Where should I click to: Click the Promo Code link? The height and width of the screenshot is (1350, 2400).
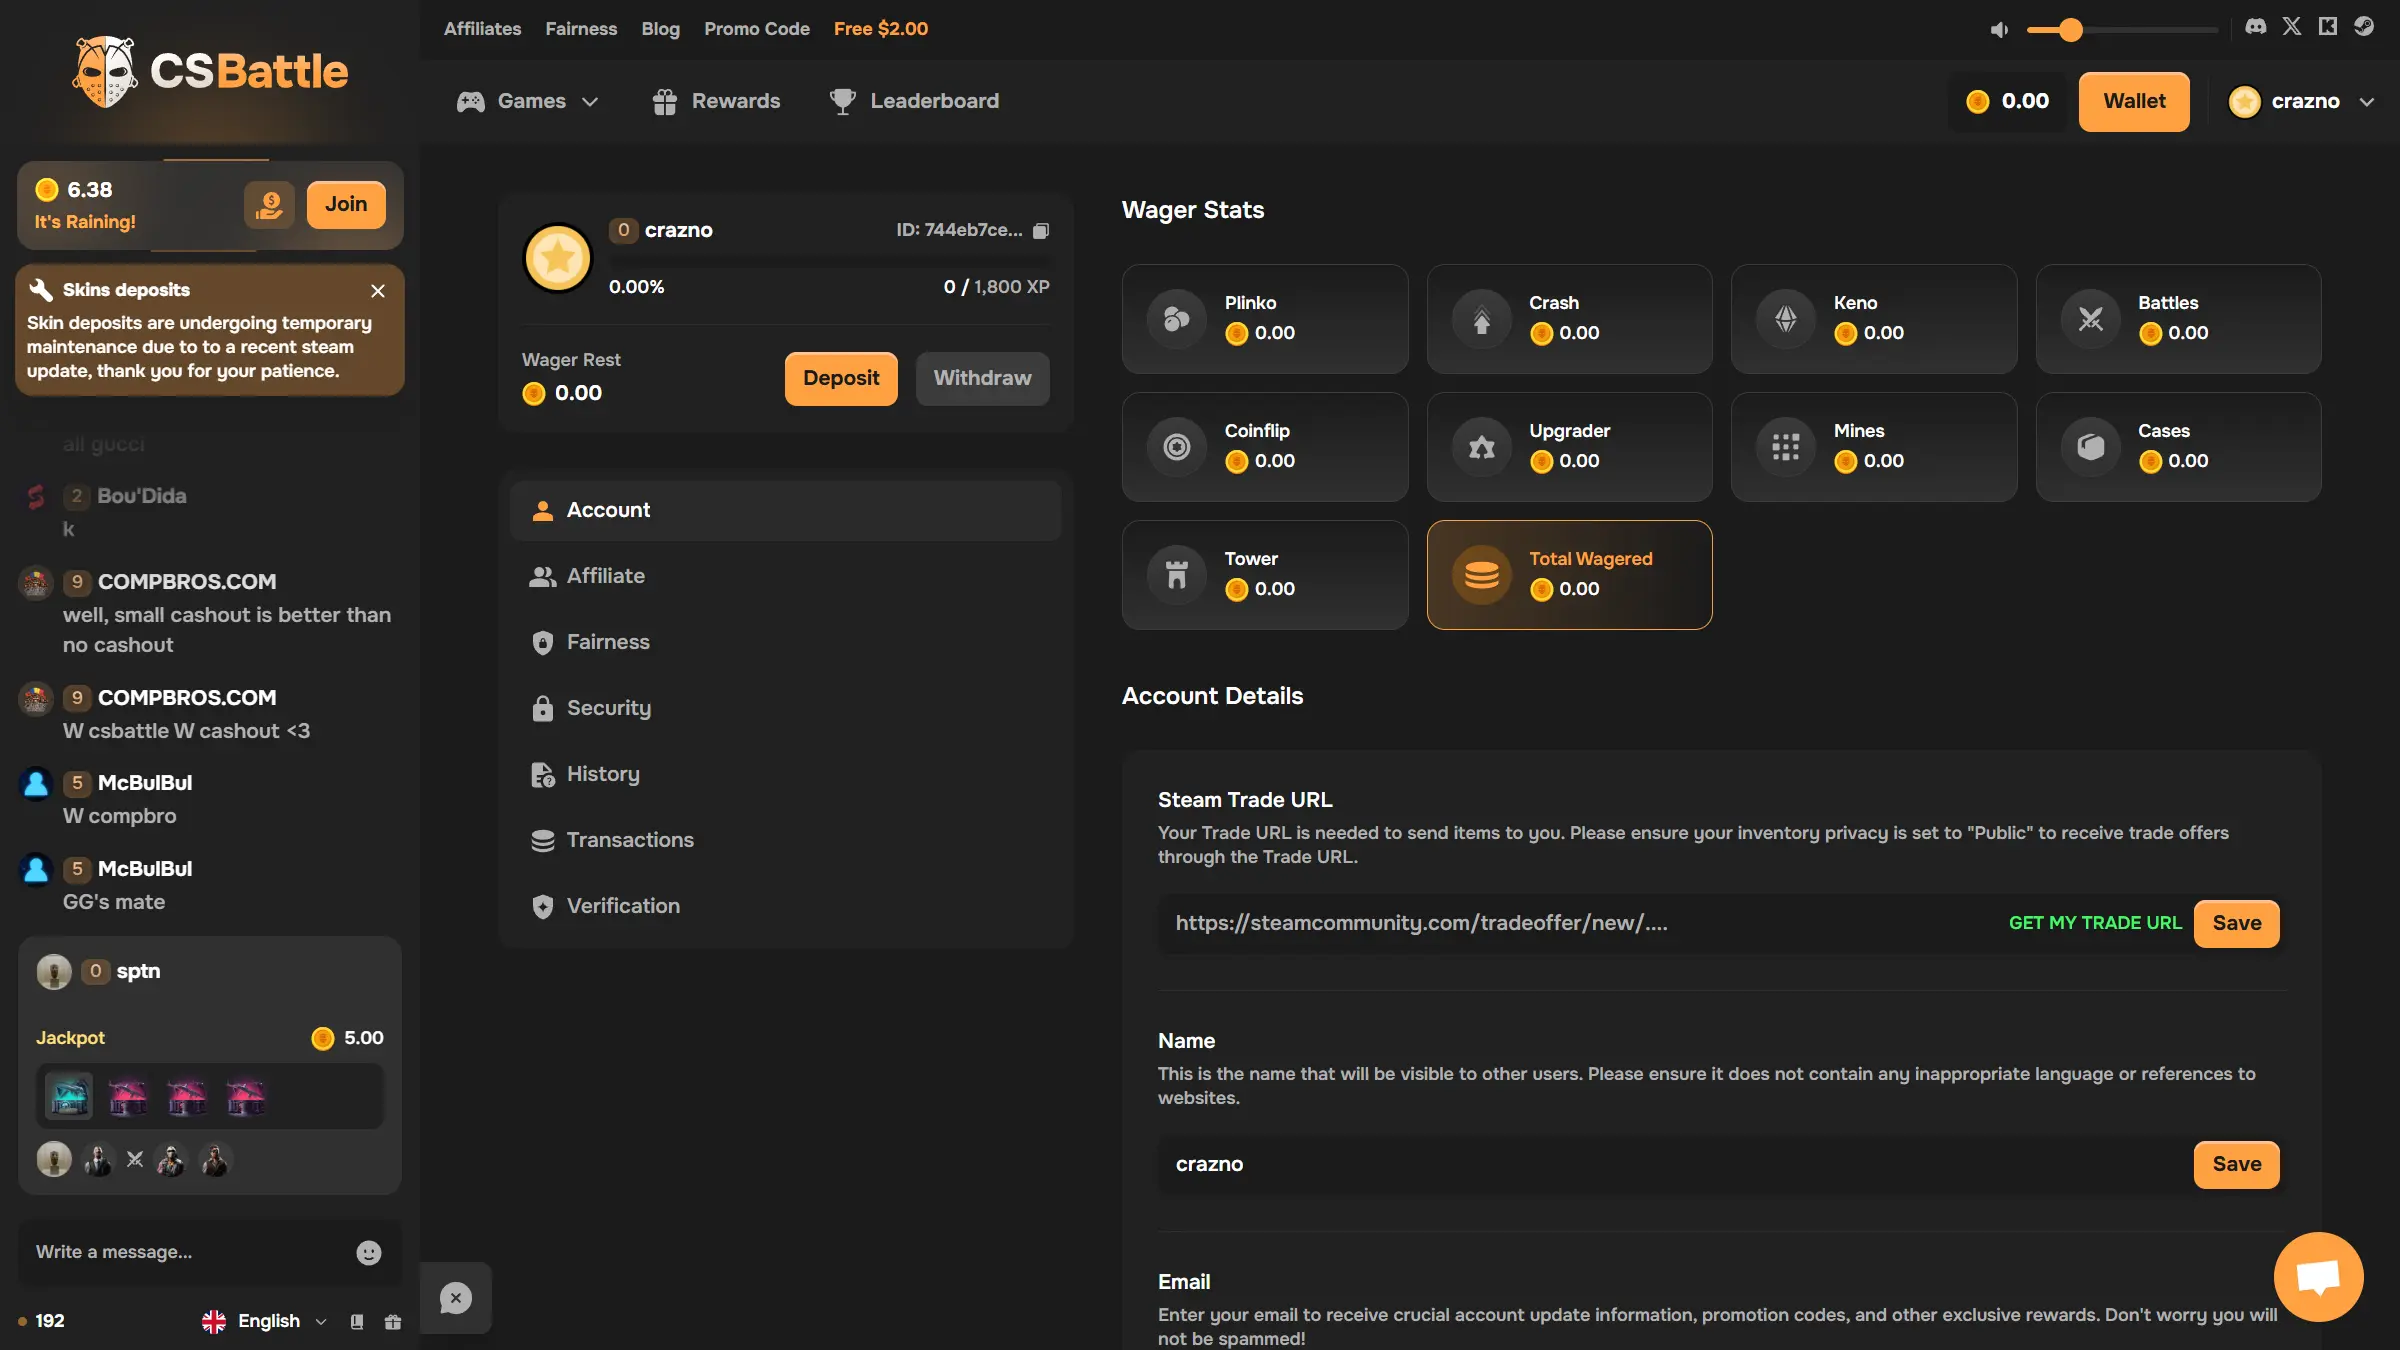click(757, 29)
